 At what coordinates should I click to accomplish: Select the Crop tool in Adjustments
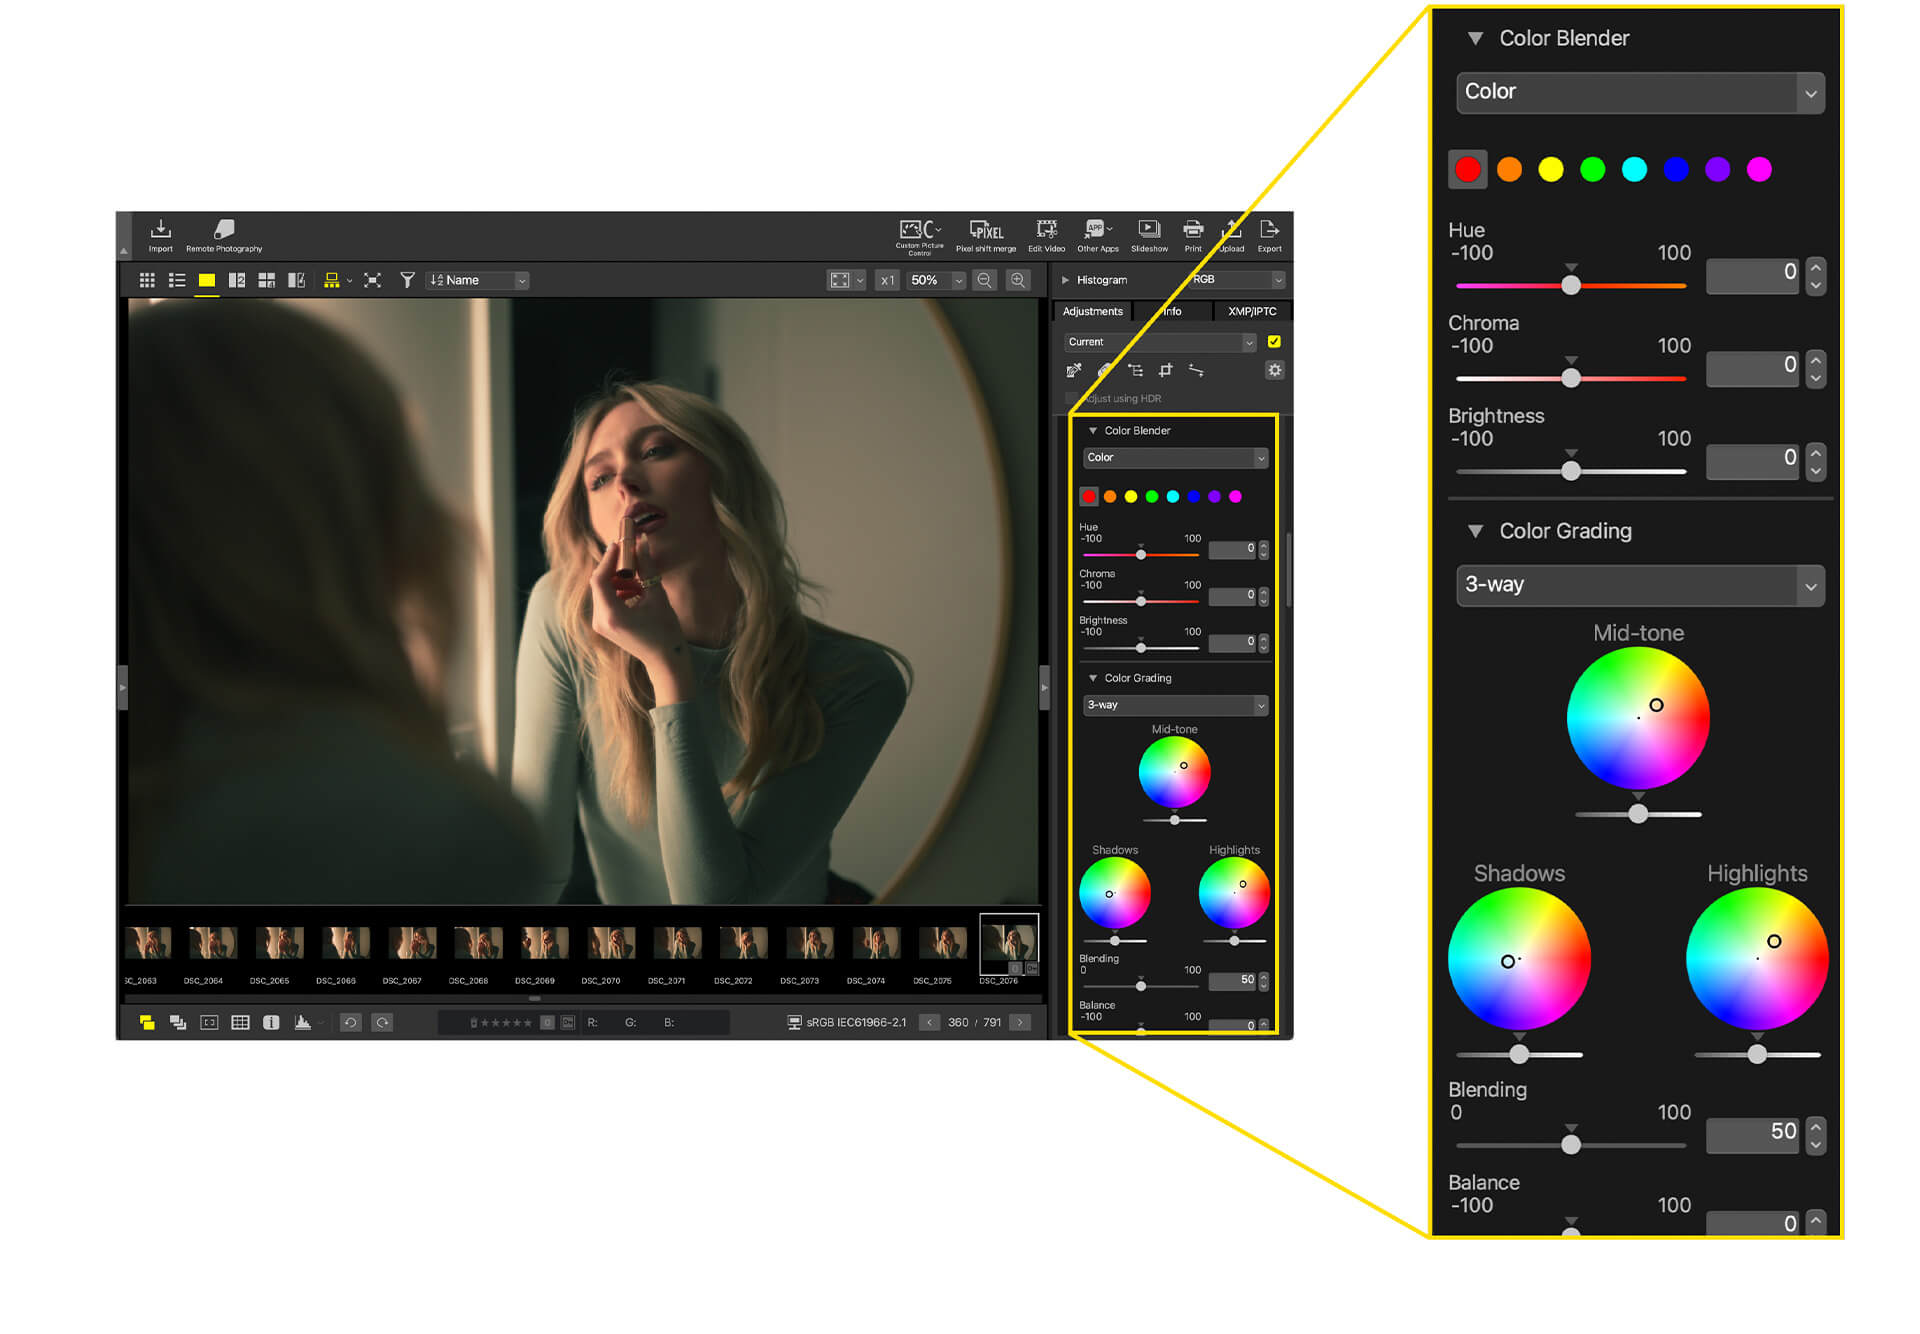(1165, 370)
